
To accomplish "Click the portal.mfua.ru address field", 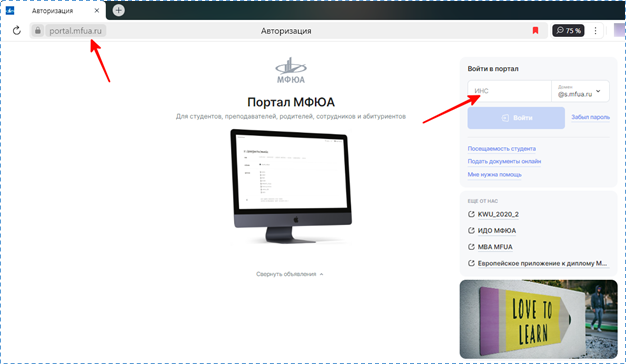I will [x=75, y=31].
